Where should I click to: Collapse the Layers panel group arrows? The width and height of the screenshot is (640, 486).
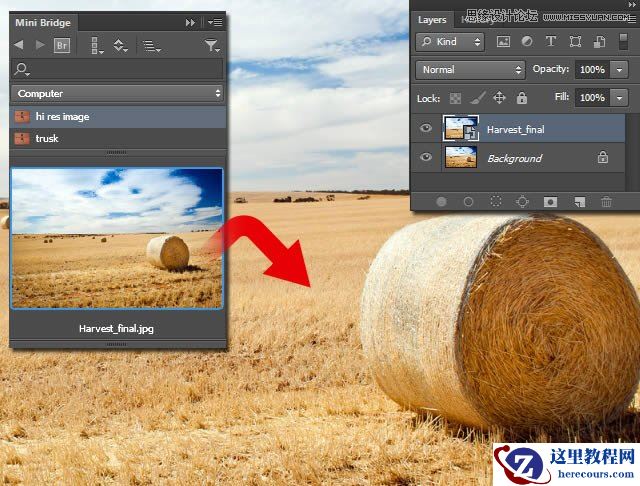(x=632, y=4)
